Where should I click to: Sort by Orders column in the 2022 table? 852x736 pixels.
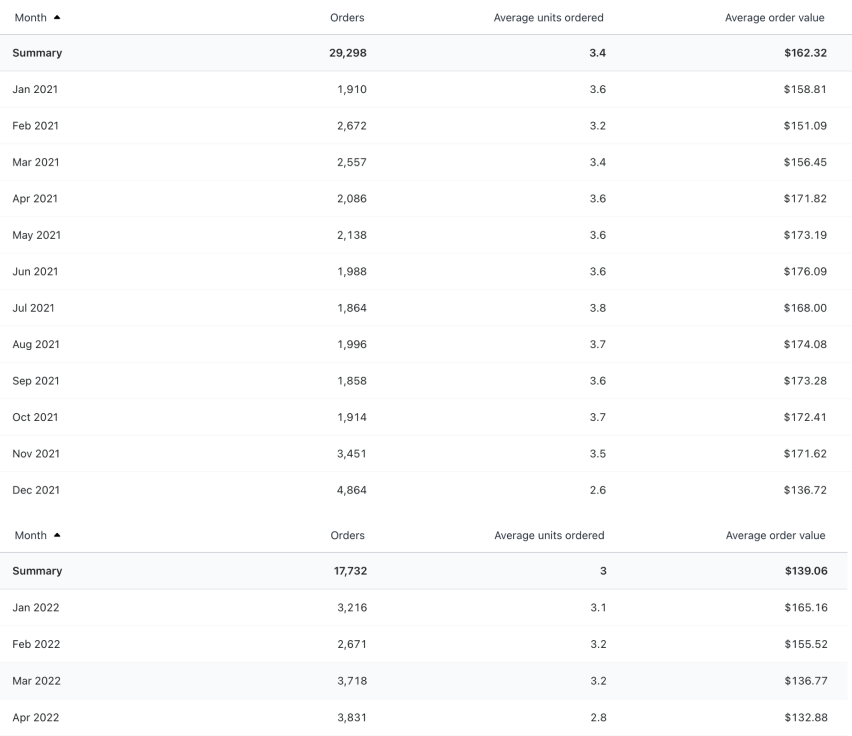point(347,535)
